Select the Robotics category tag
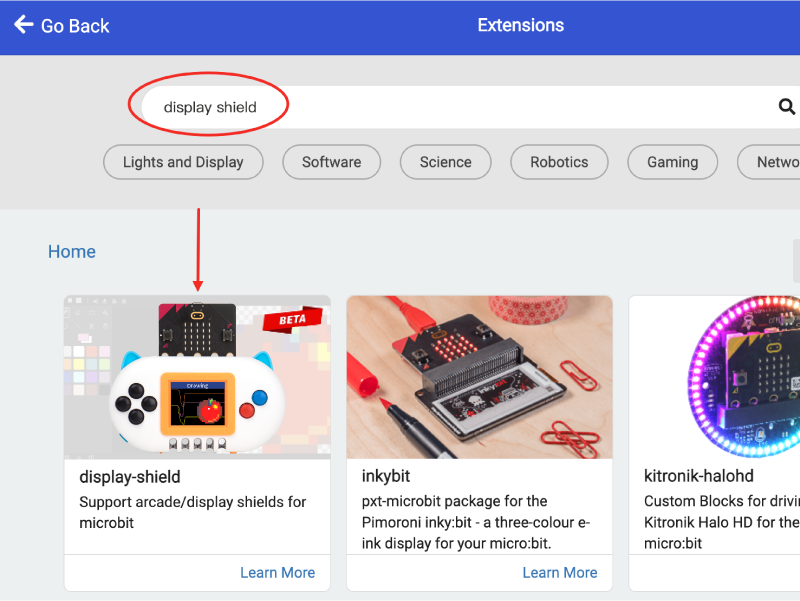 click(x=559, y=162)
